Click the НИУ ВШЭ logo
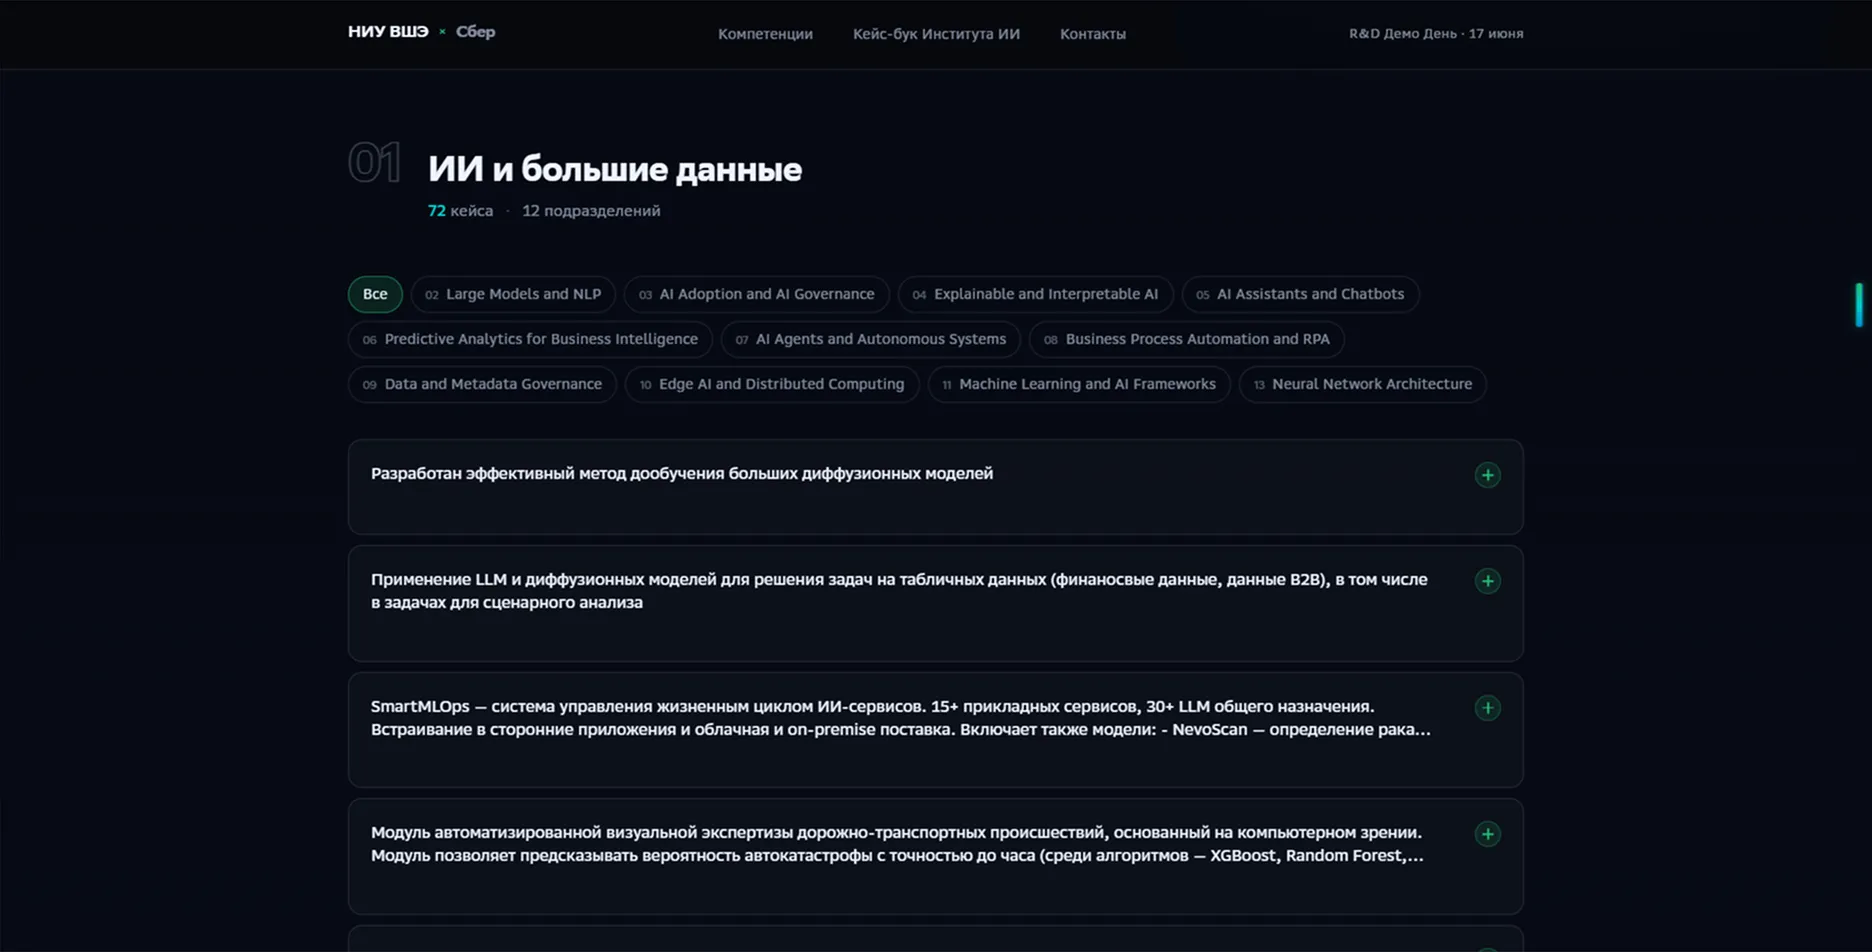The image size is (1872, 952). [x=388, y=32]
